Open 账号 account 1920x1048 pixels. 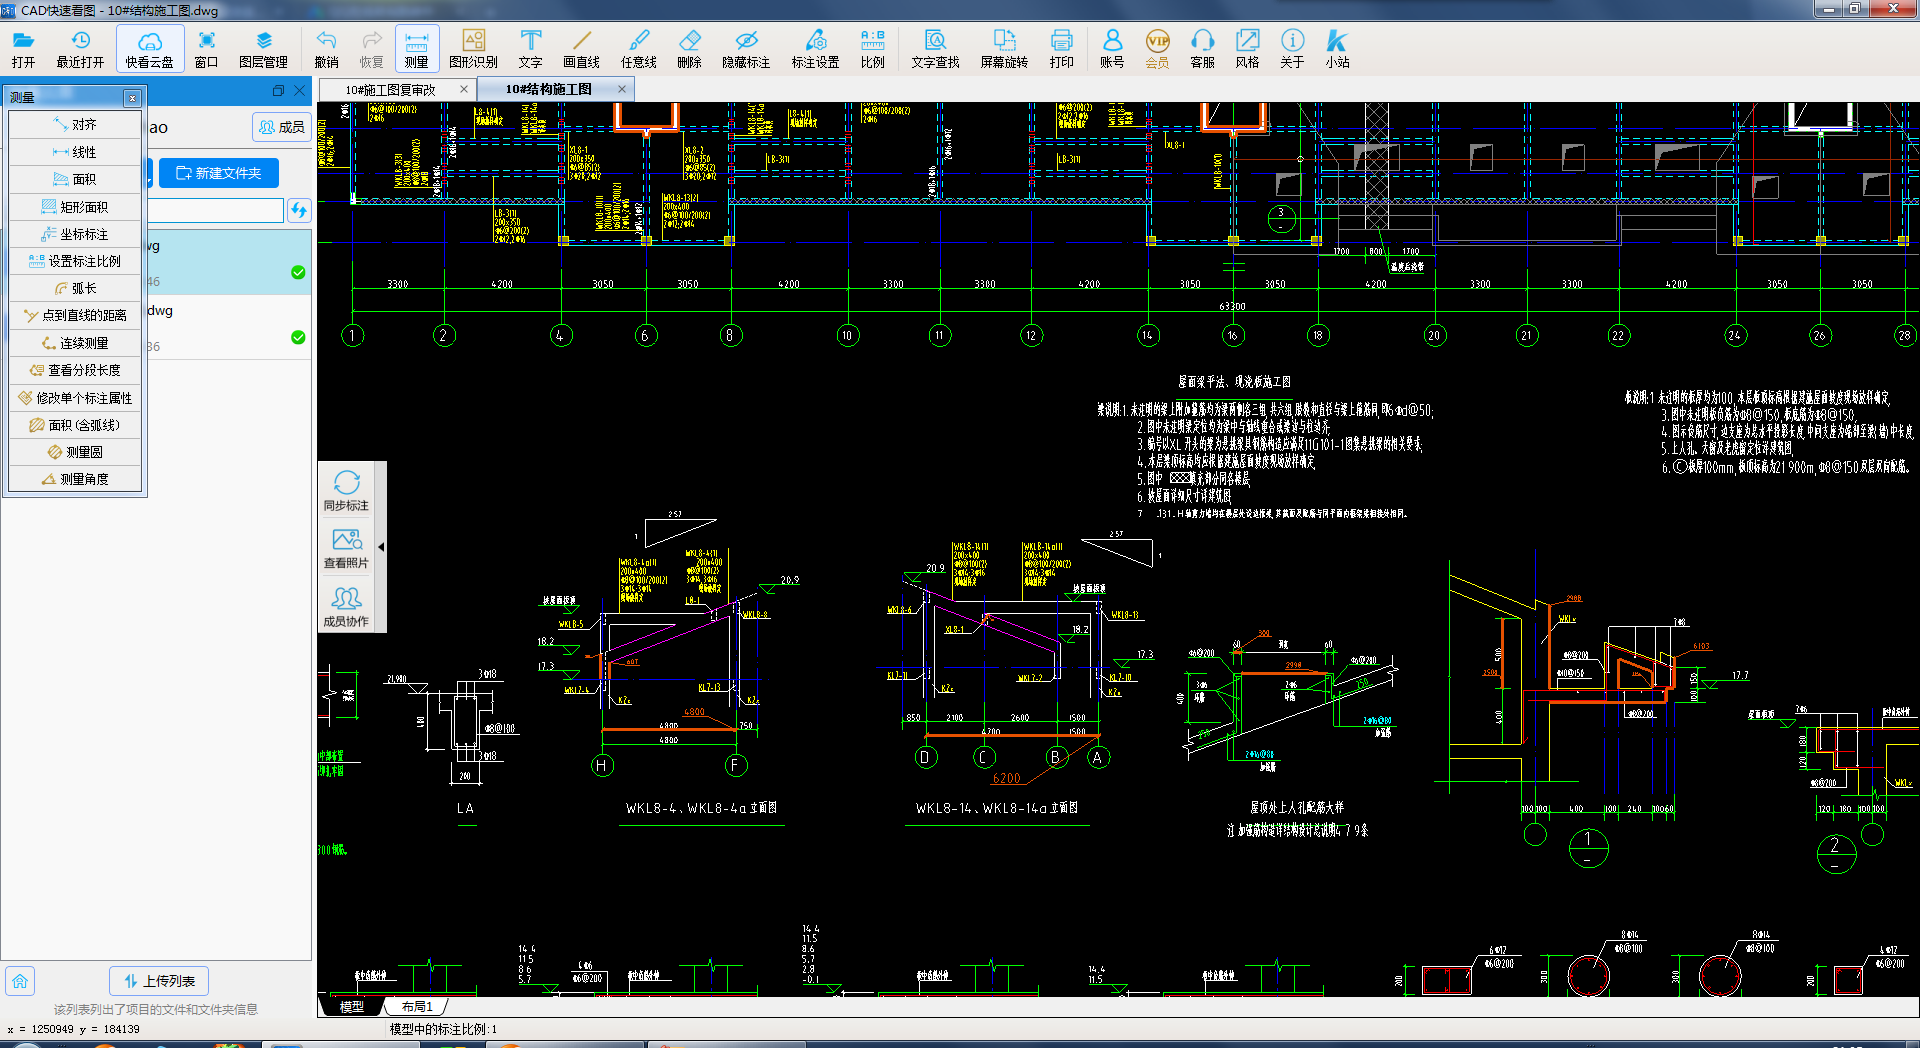click(1112, 49)
